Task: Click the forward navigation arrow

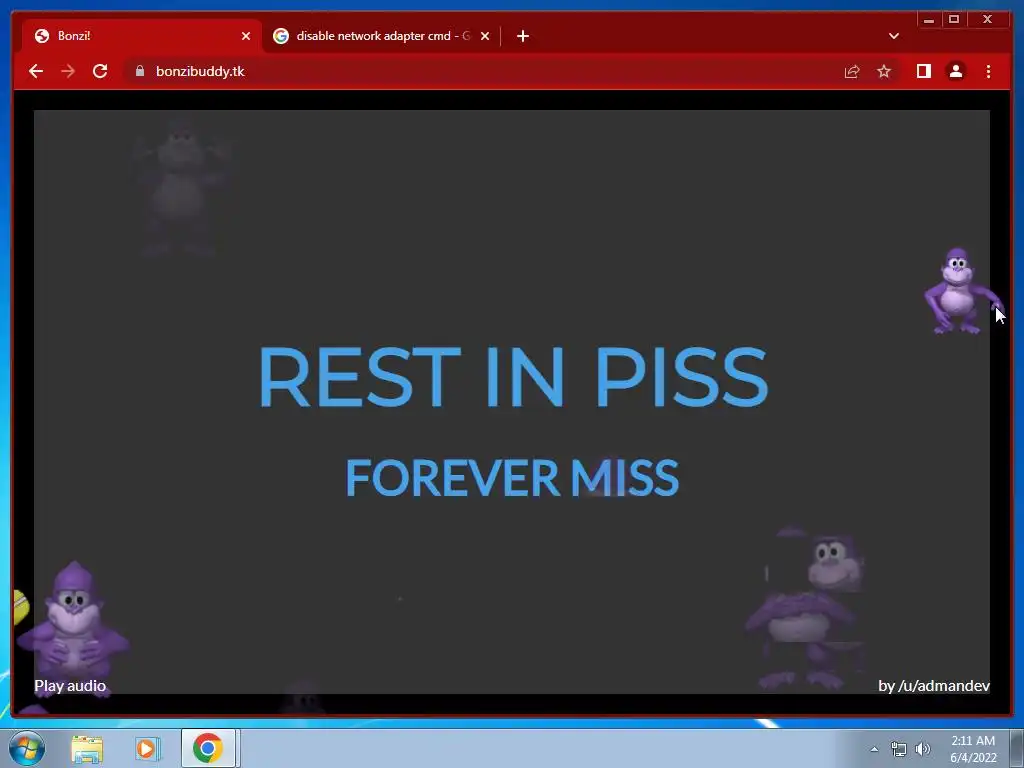Action: (68, 71)
